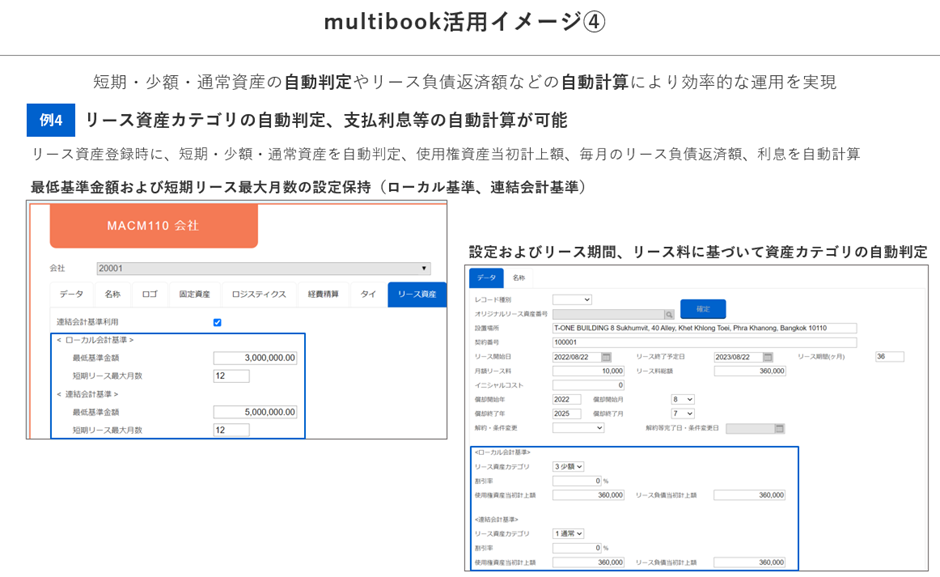The width and height of the screenshot is (940, 577).
Task: Switch to the 名称 tab in lease form
Action: [x=519, y=278]
